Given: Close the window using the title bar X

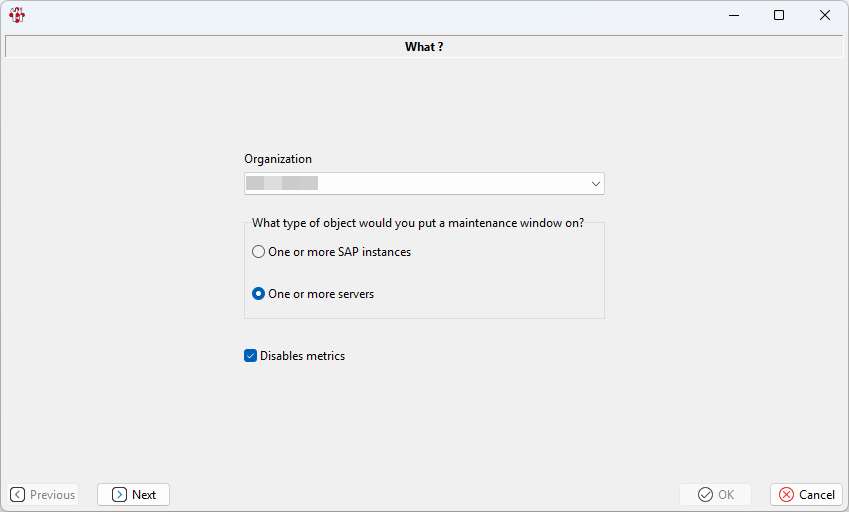Looking at the screenshot, I should click(825, 15).
